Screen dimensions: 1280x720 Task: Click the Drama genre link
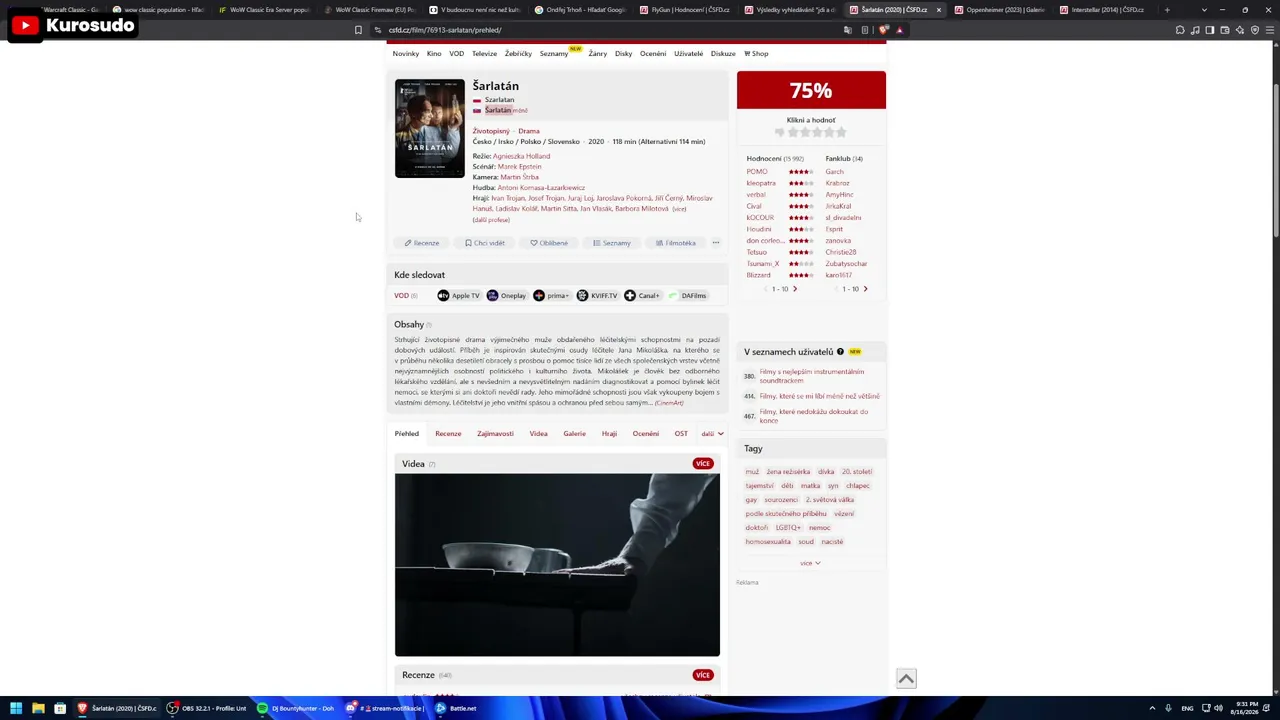pyautogui.click(x=529, y=131)
